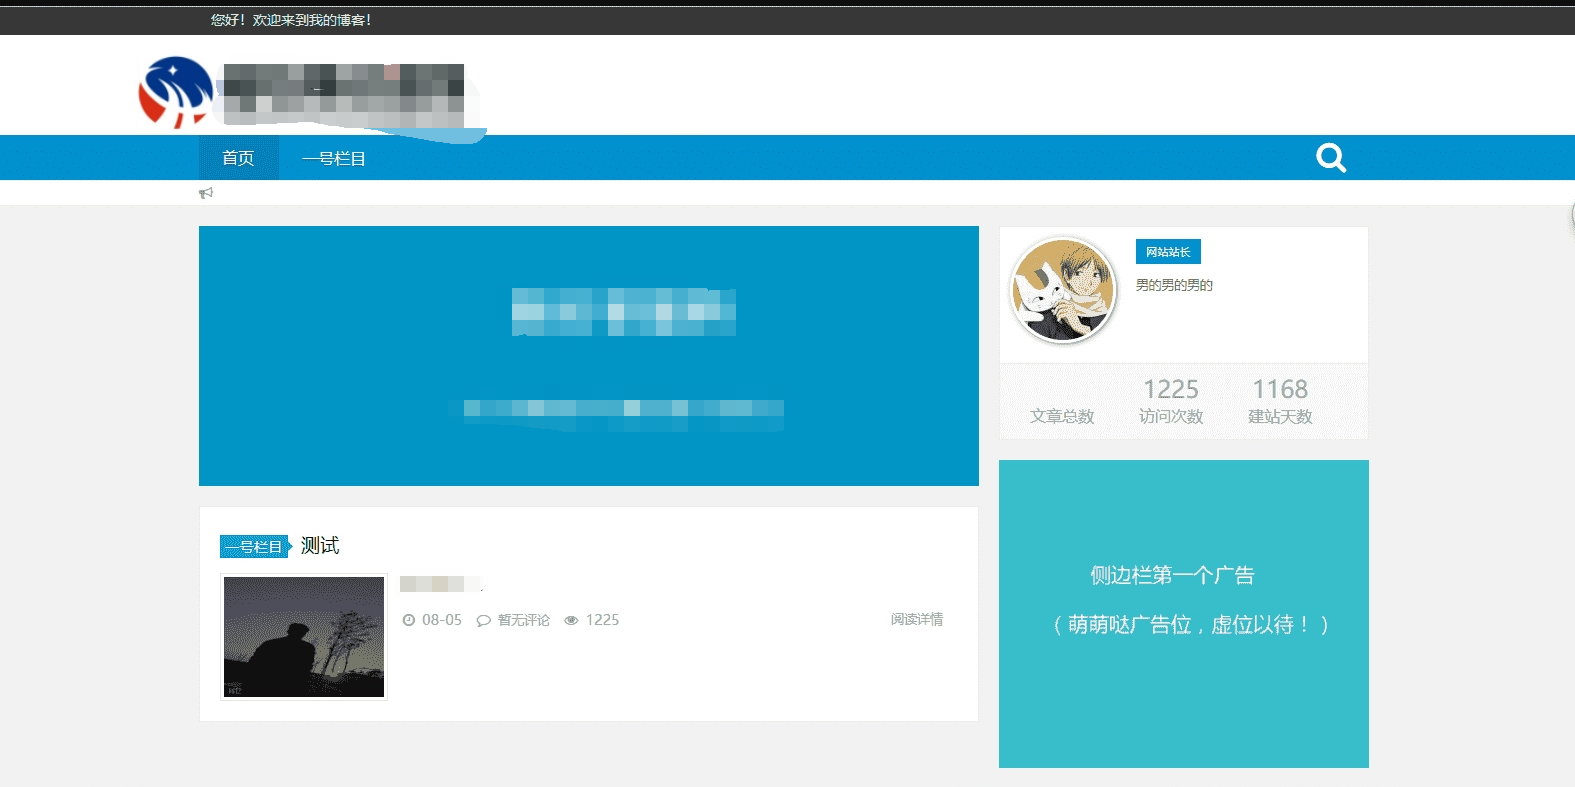The height and width of the screenshot is (787, 1575).
Task: Click the clock icon beside 08-05
Action: pyautogui.click(x=409, y=620)
